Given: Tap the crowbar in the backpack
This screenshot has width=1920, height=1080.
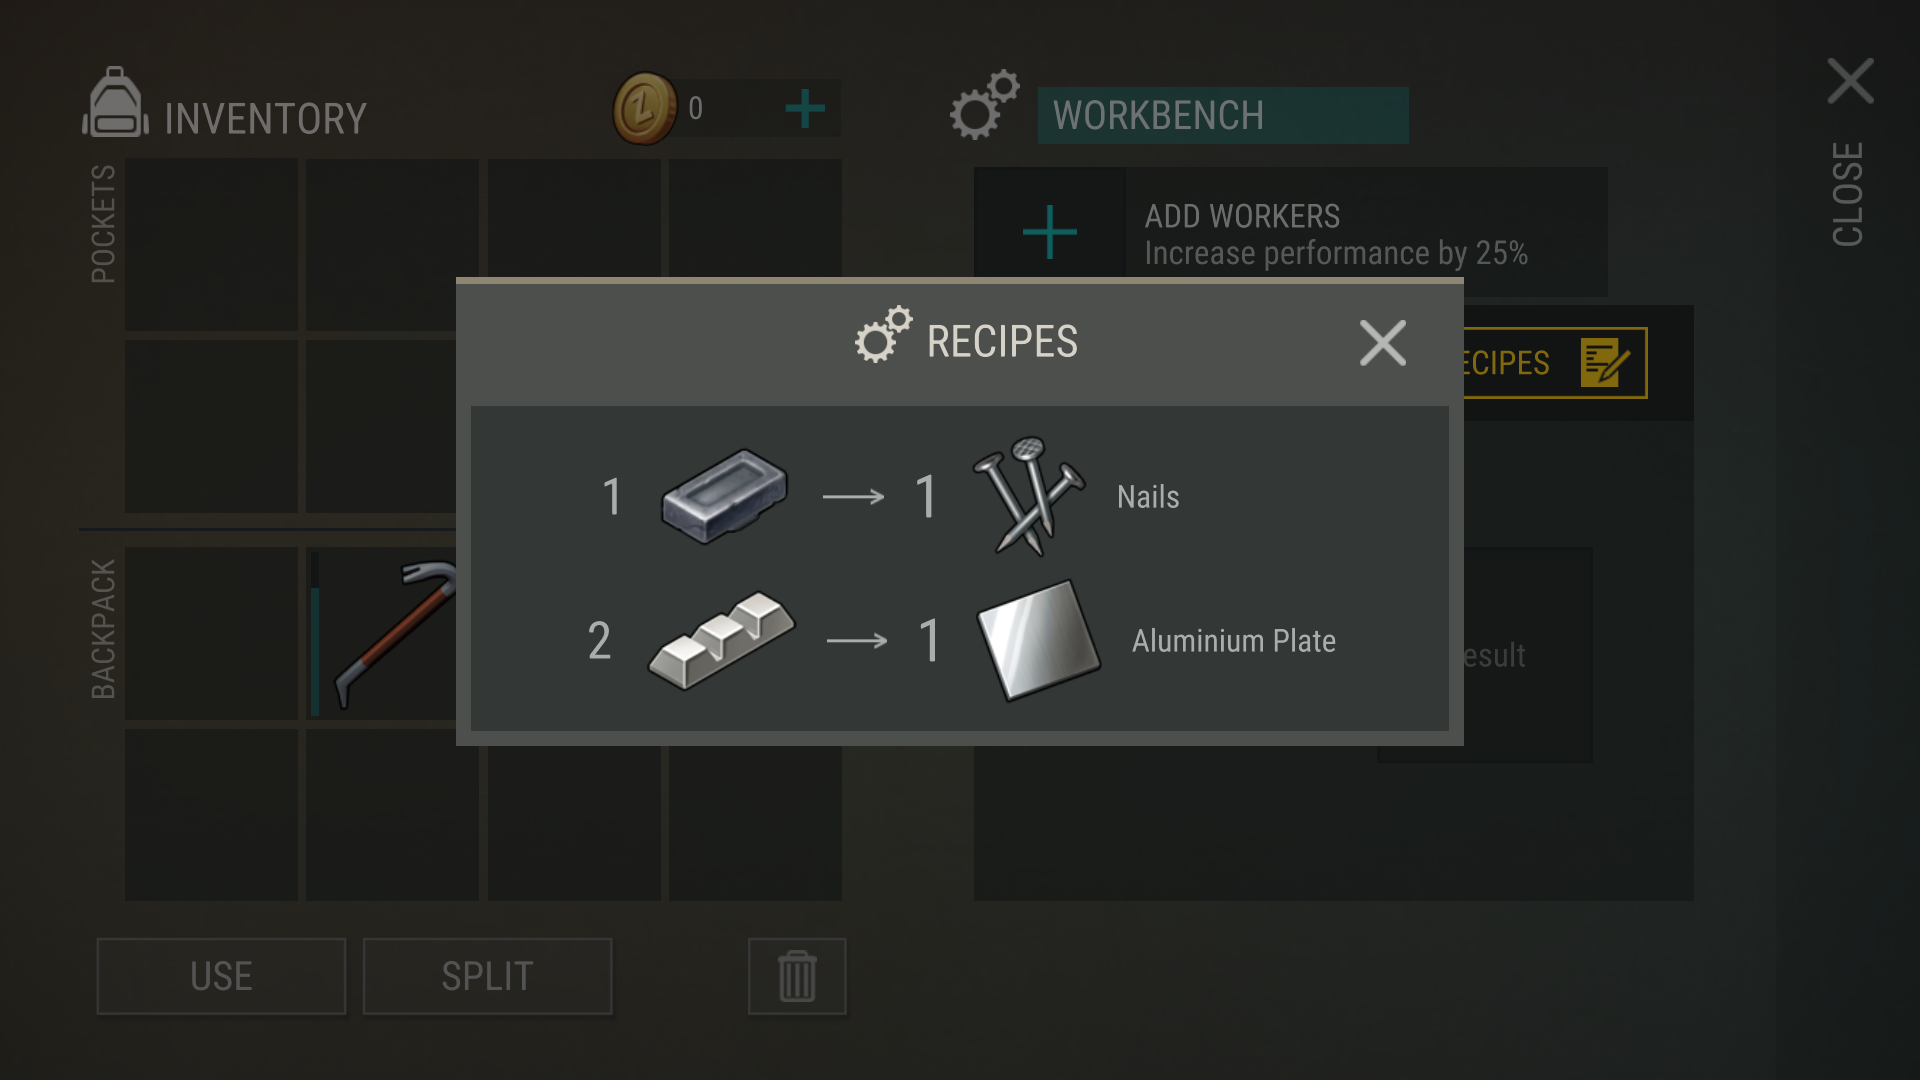Looking at the screenshot, I should click(x=385, y=634).
